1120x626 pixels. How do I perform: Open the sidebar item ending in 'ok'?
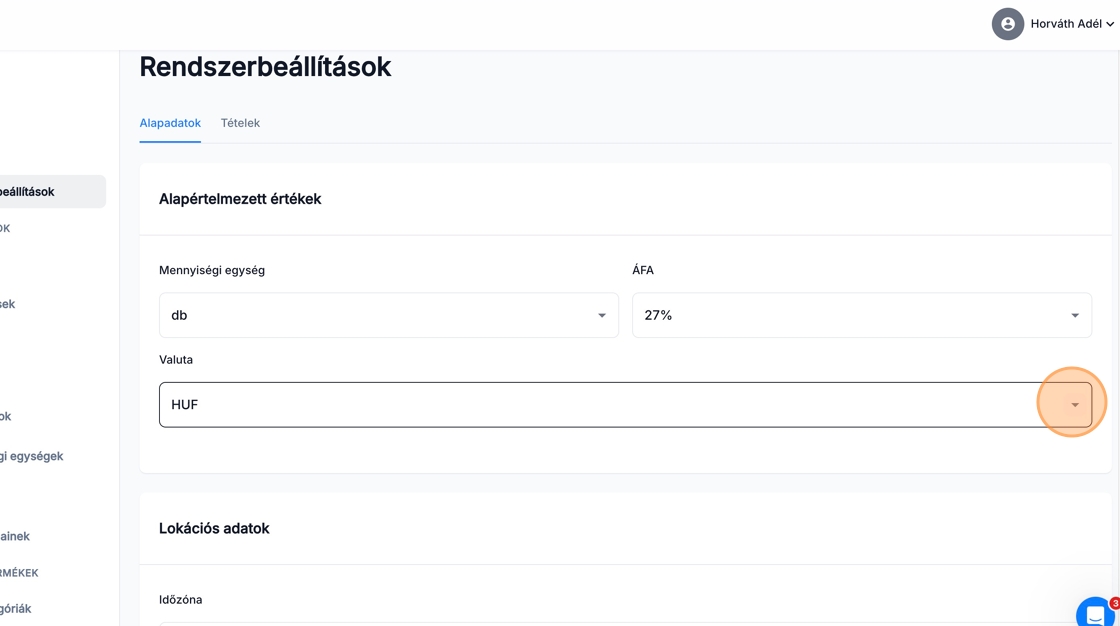(x=6, y=416)
